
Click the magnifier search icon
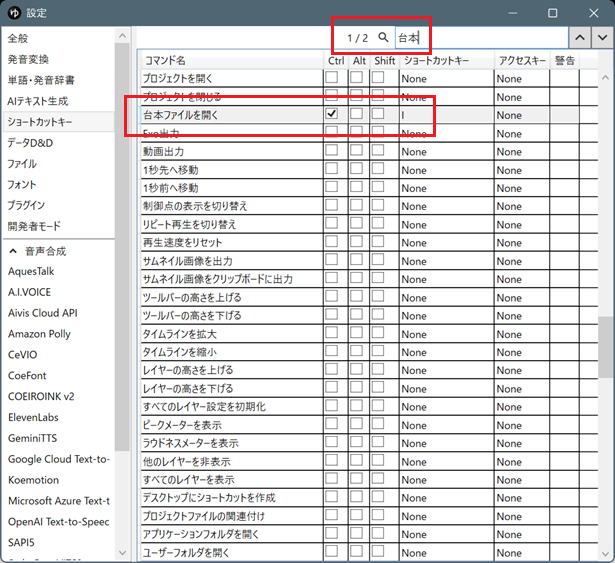tap(383, 38)
